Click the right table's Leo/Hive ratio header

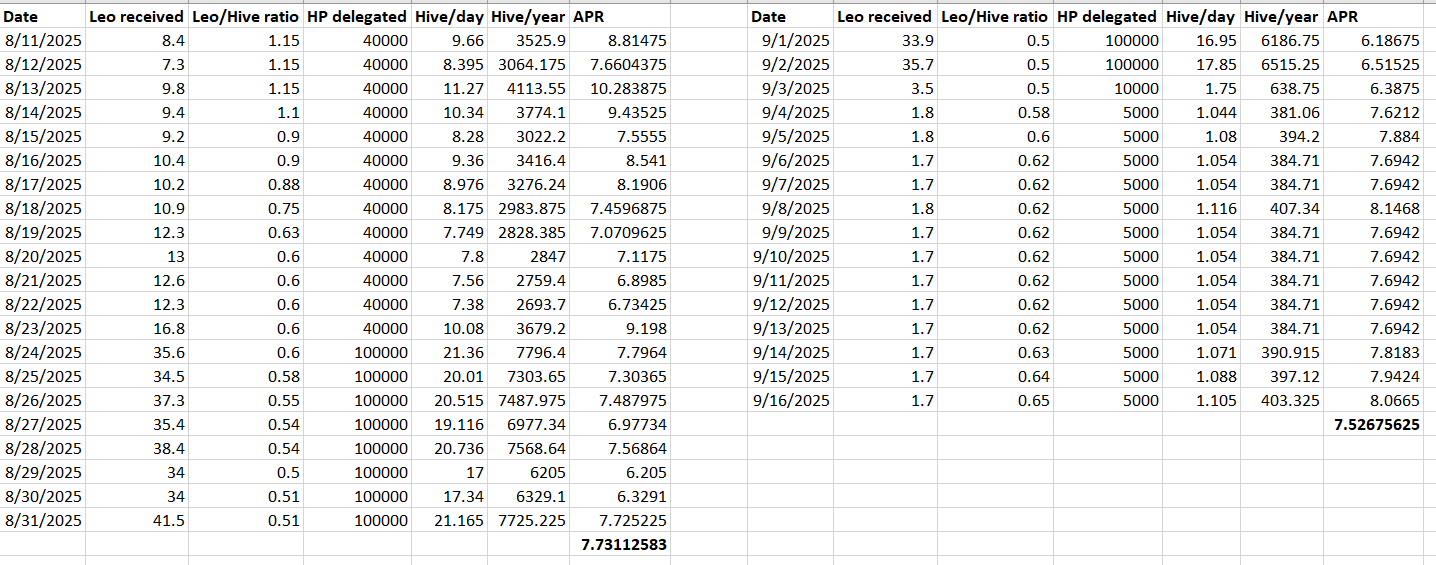[994, 16]
